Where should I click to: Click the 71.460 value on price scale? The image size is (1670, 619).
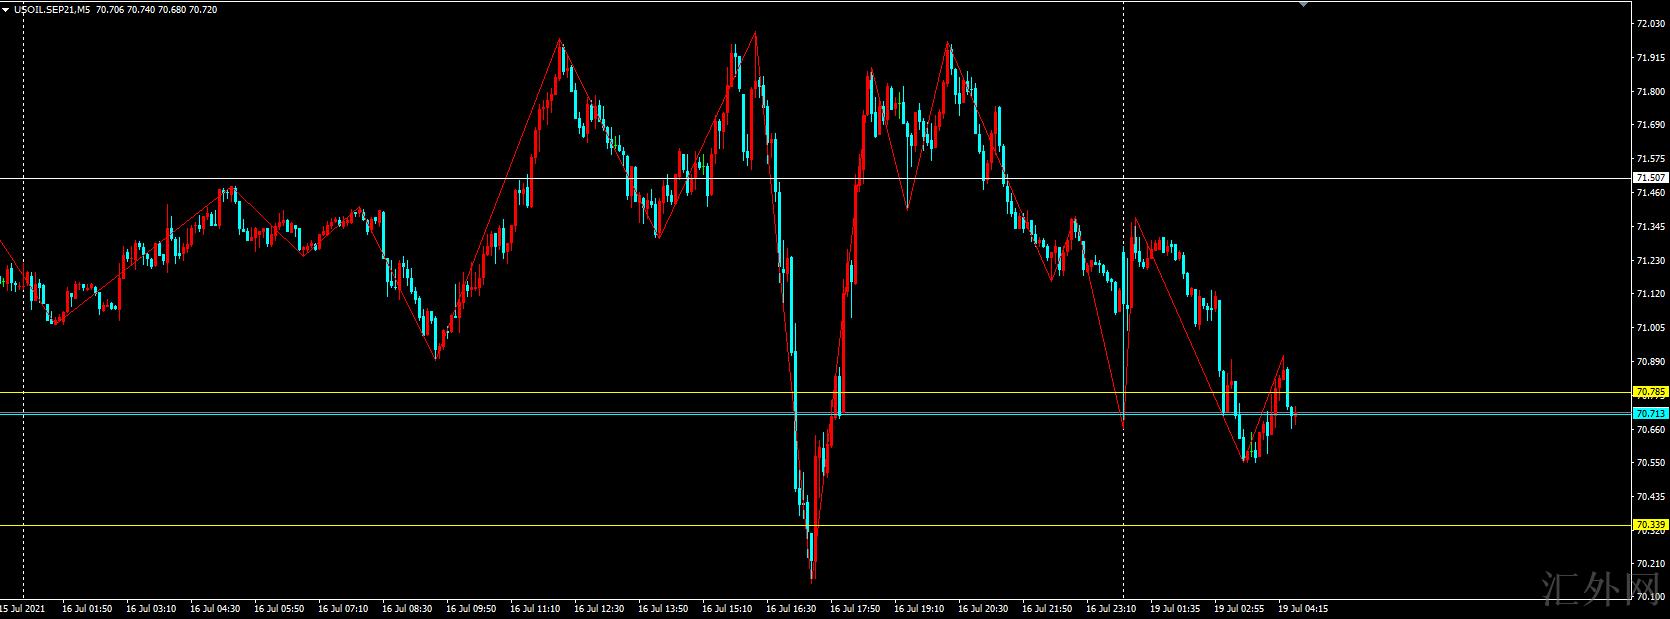tap(1650, 192)
